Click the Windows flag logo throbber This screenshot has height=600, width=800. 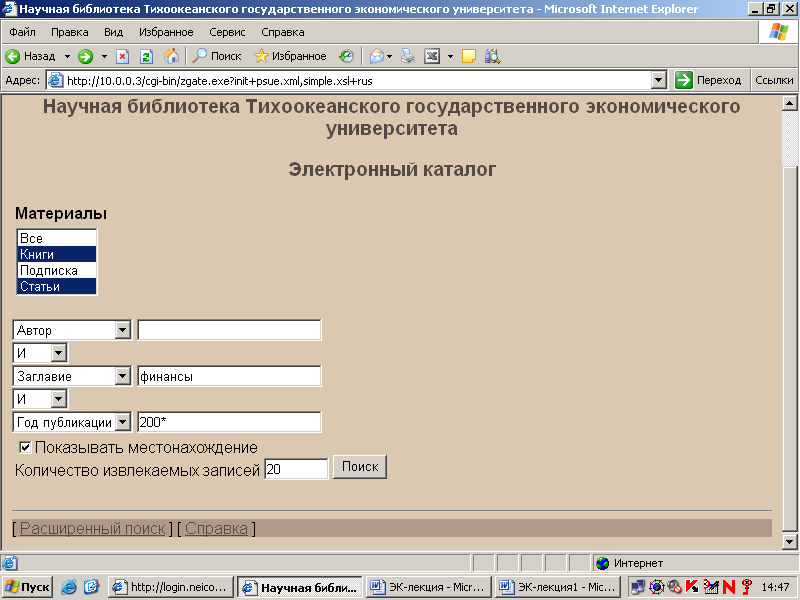click(x=779, y=32)
